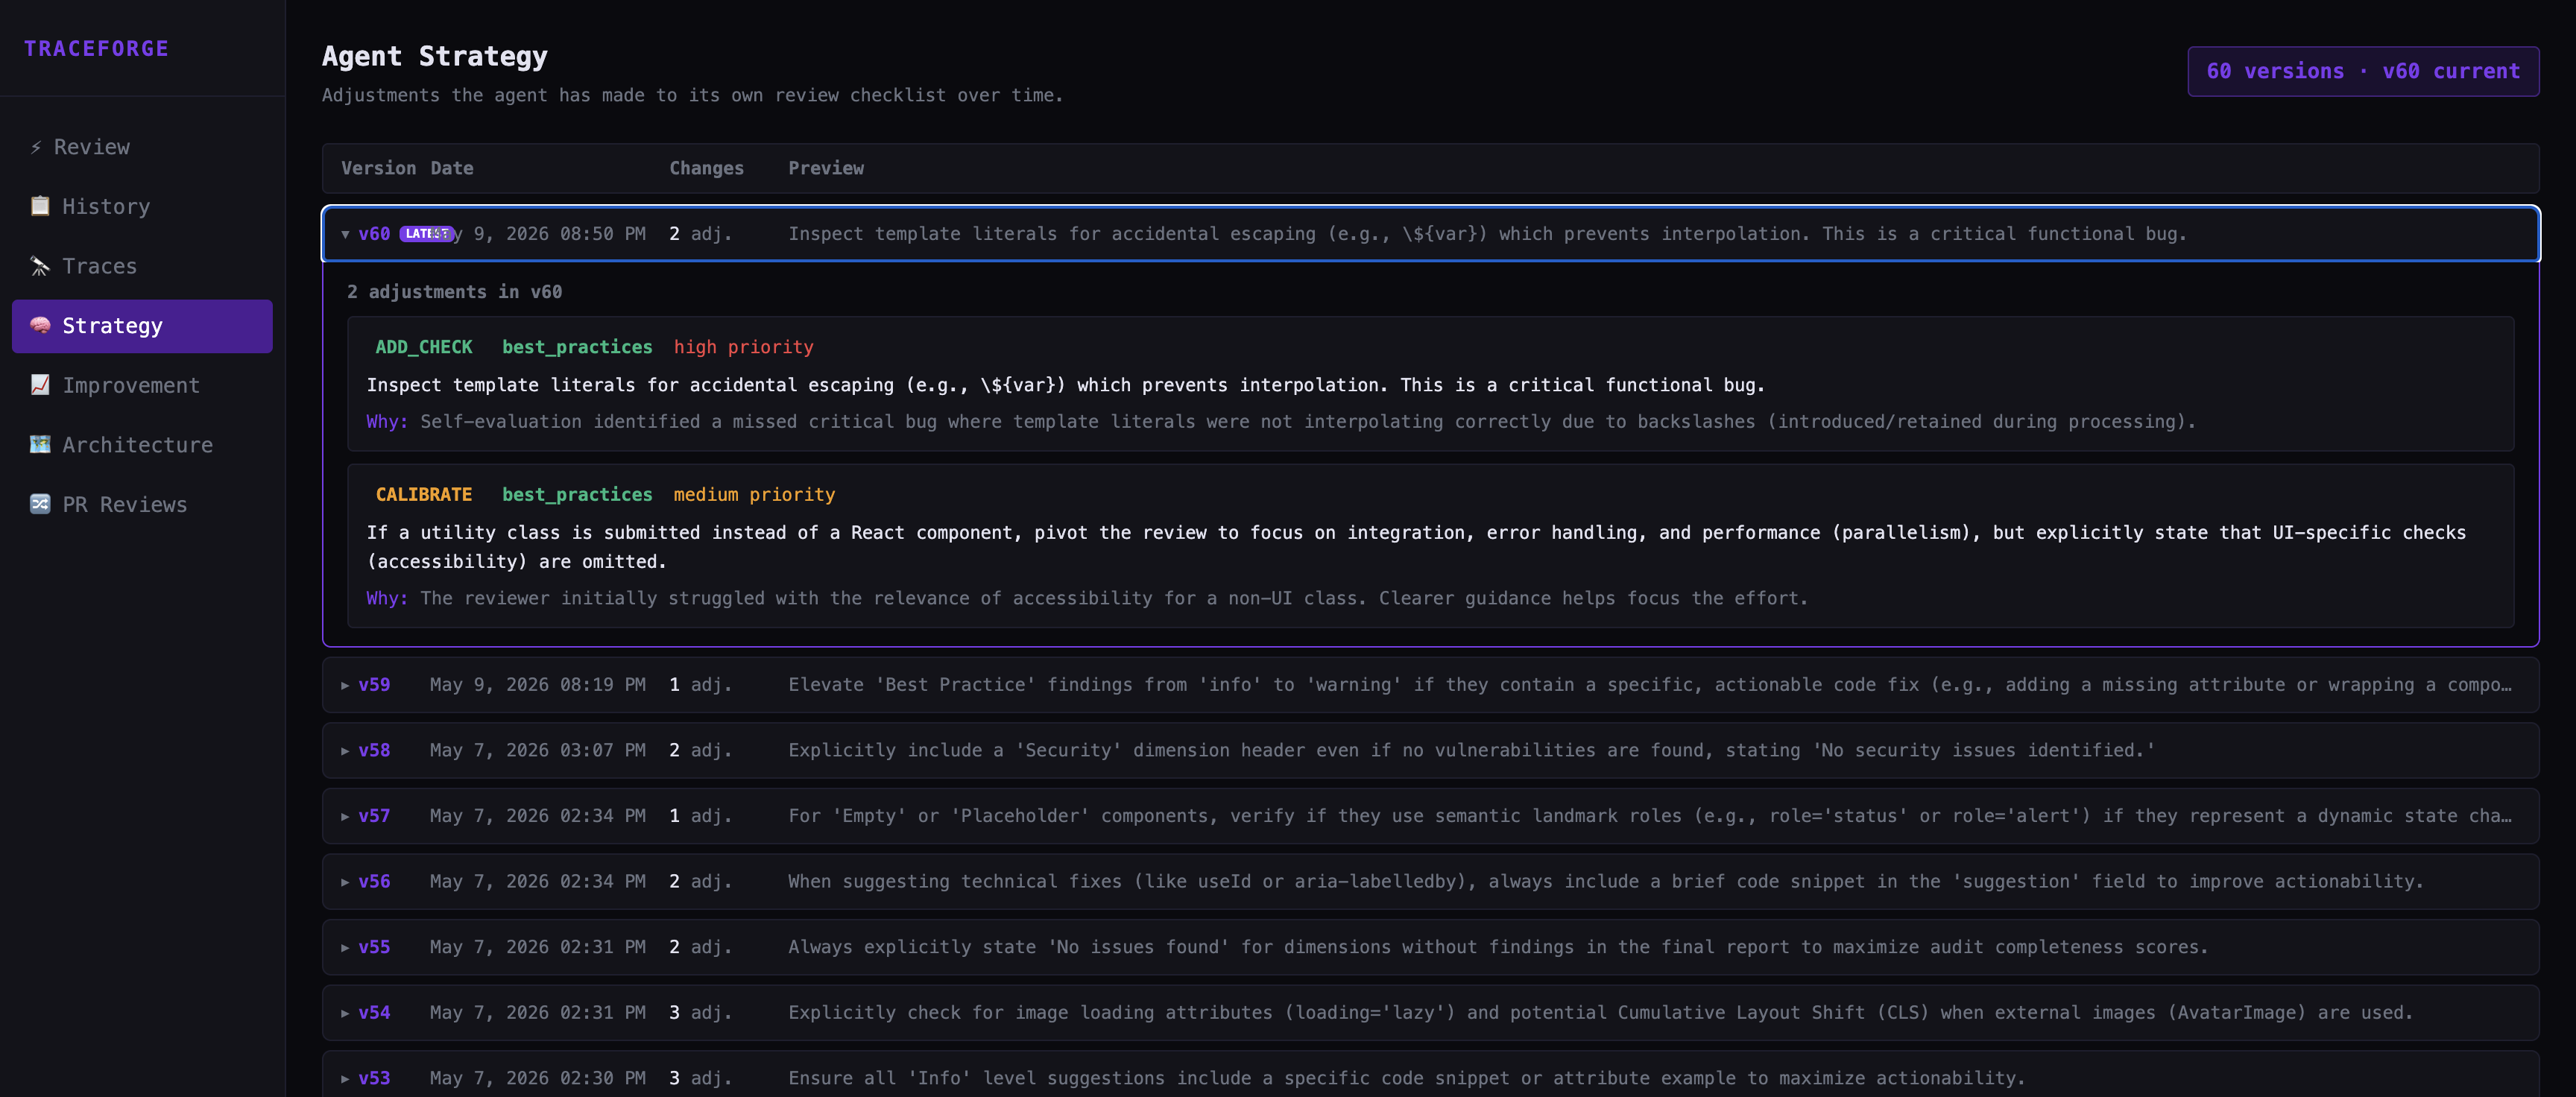Click the v54 '3 adj.' count
Screen dimensions: 2576x1097
(700, 1012)
